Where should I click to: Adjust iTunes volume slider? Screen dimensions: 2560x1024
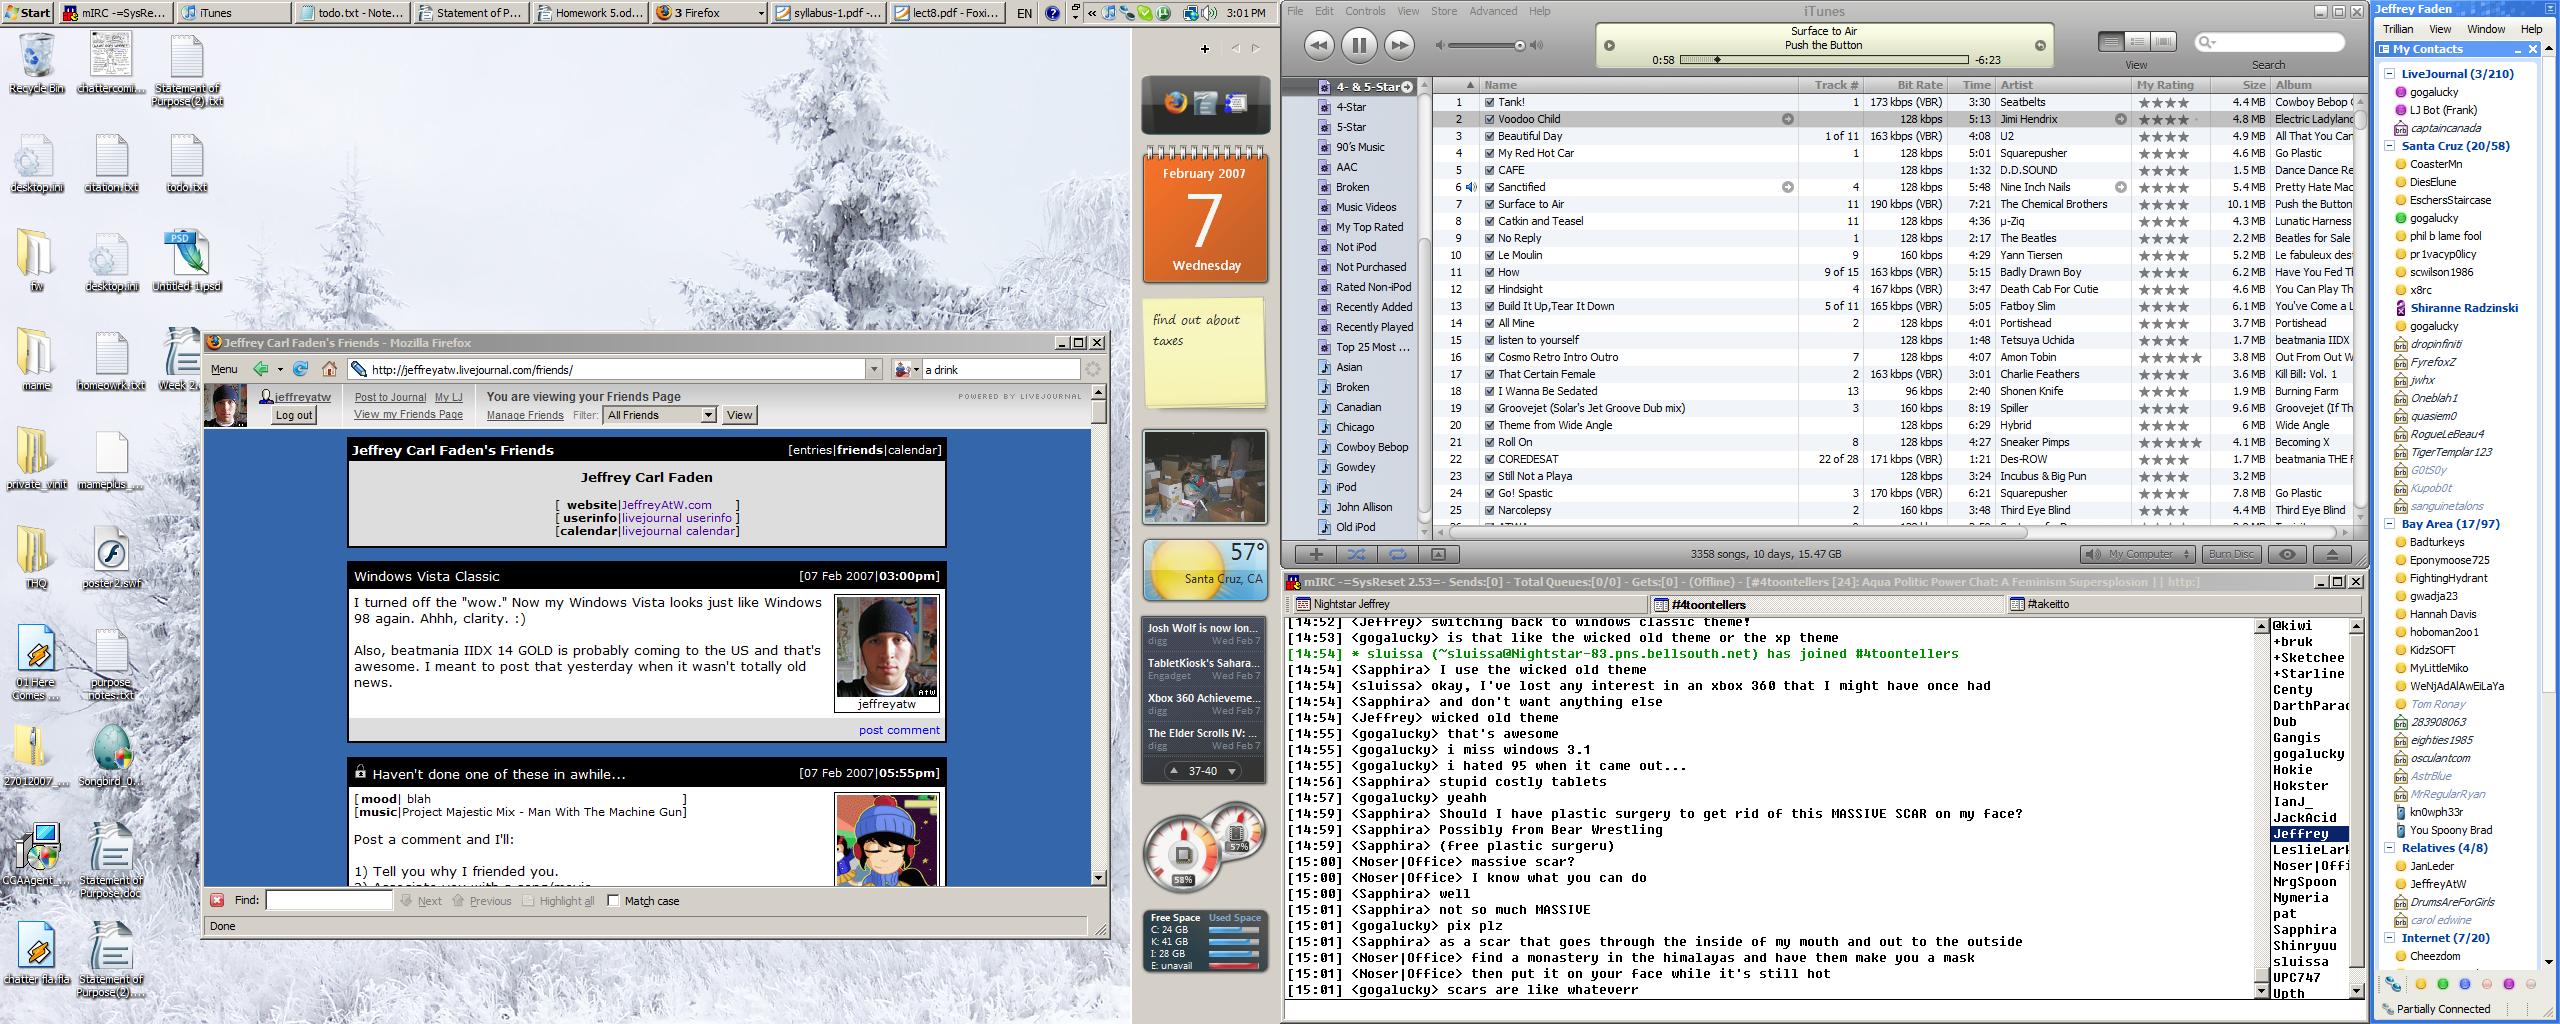(1520, 45)
